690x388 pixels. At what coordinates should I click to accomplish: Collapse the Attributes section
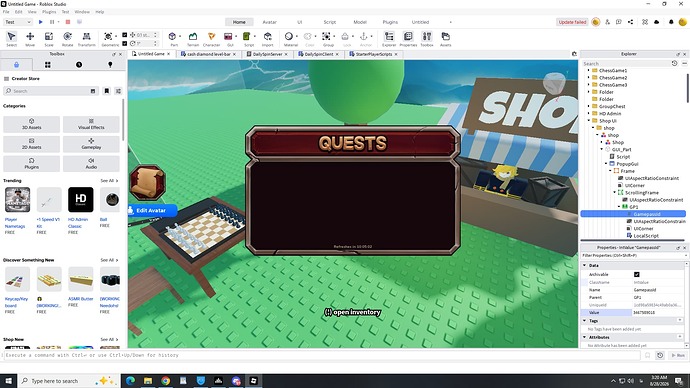(x=585, y=337)
